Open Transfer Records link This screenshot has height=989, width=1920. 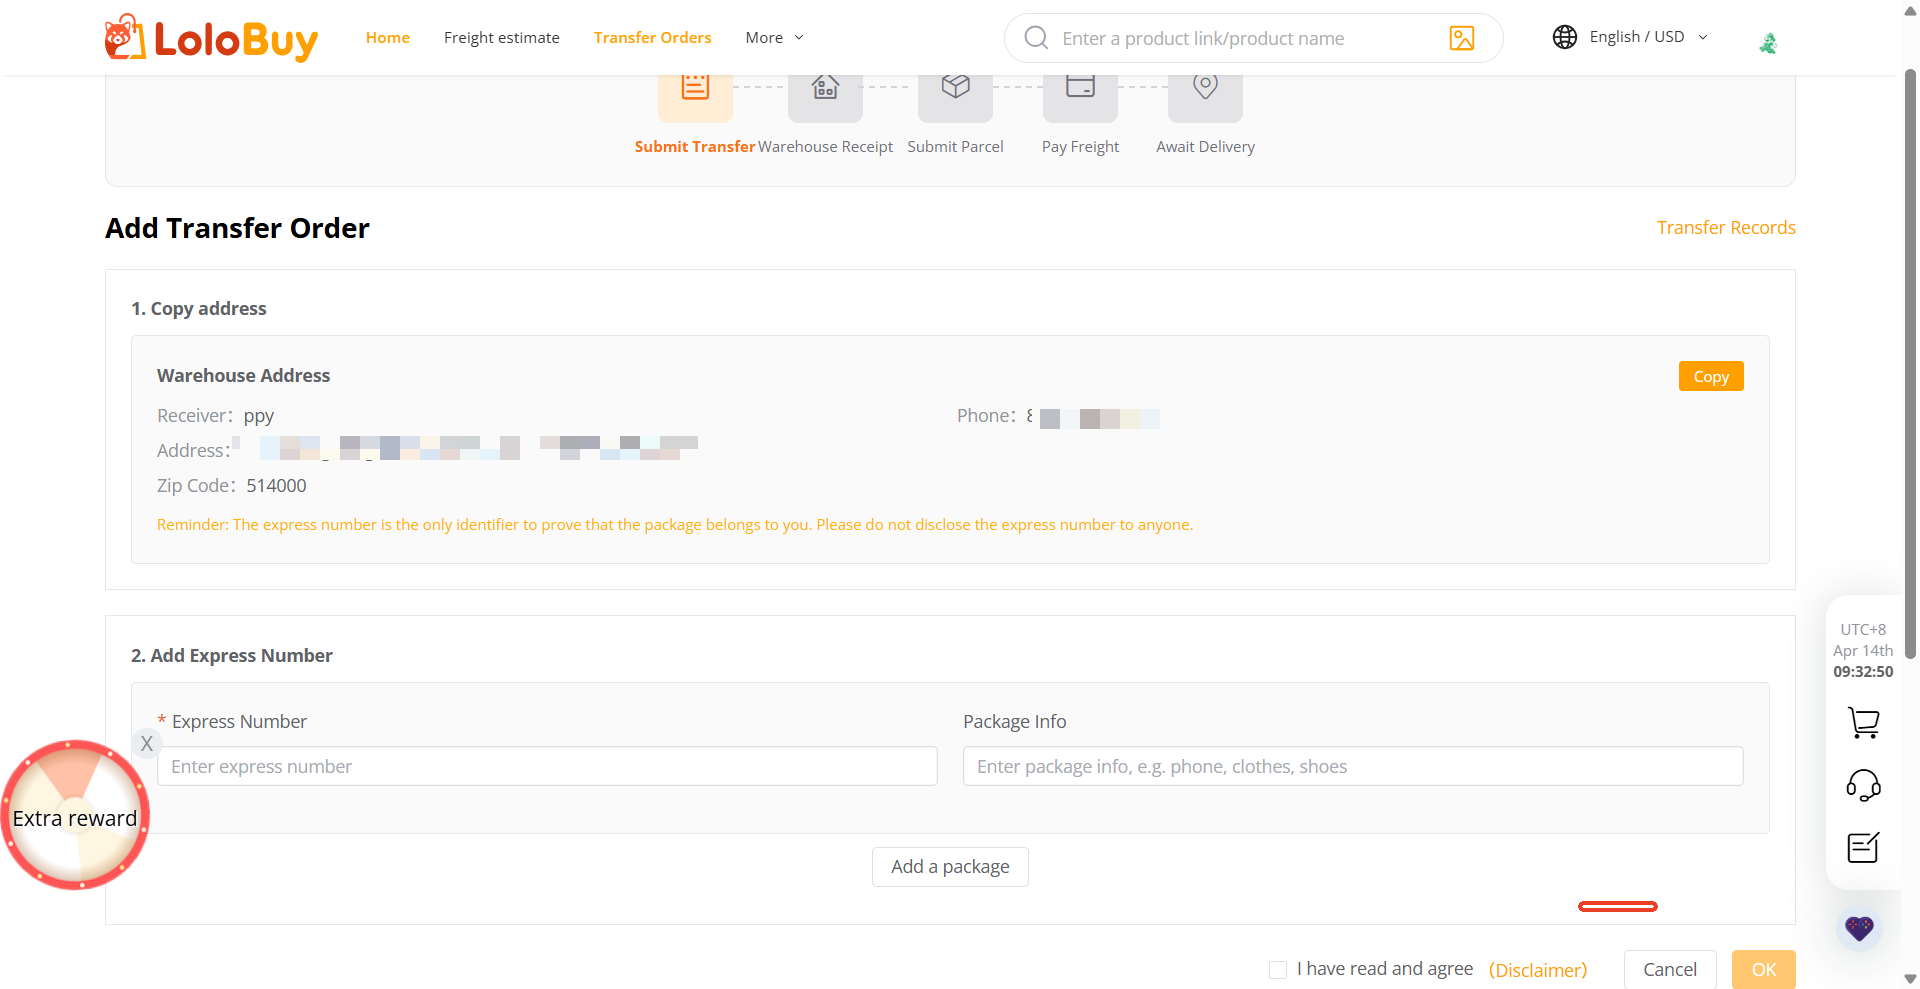[1726, 228]
